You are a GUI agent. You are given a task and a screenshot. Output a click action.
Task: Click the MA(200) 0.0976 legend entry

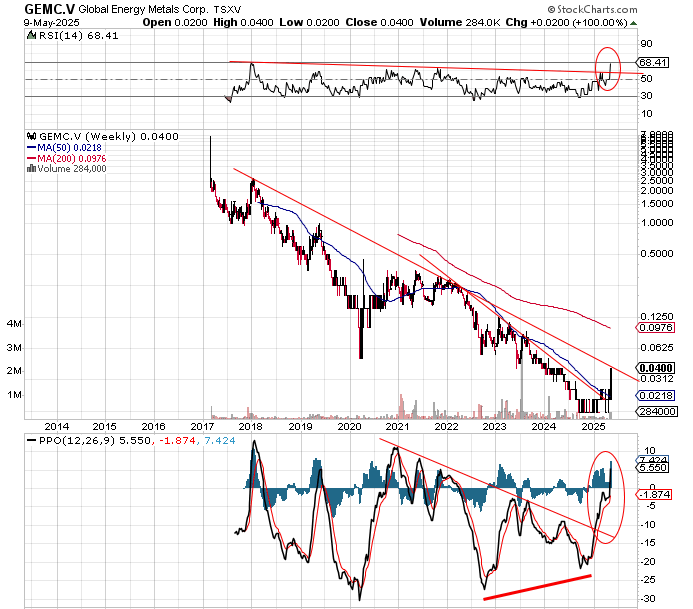(x=66, y=158)
